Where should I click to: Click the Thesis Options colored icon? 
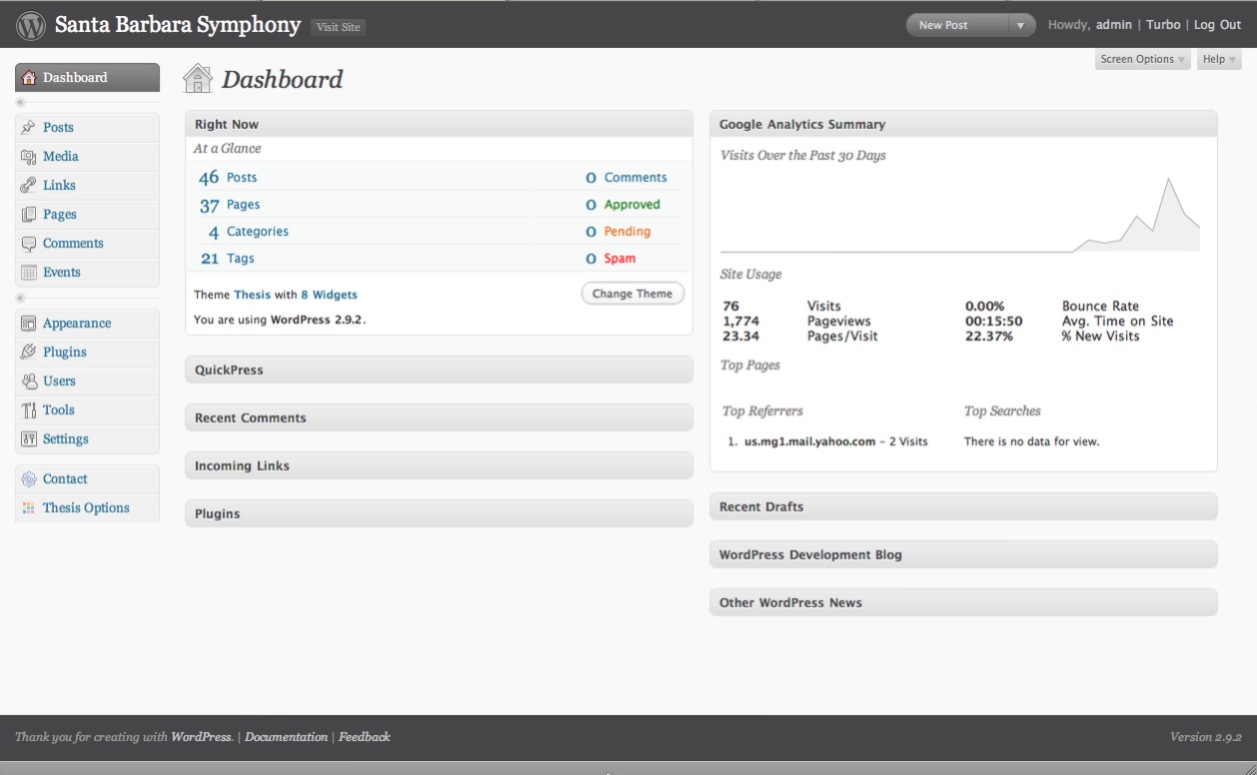coord(29,508)
